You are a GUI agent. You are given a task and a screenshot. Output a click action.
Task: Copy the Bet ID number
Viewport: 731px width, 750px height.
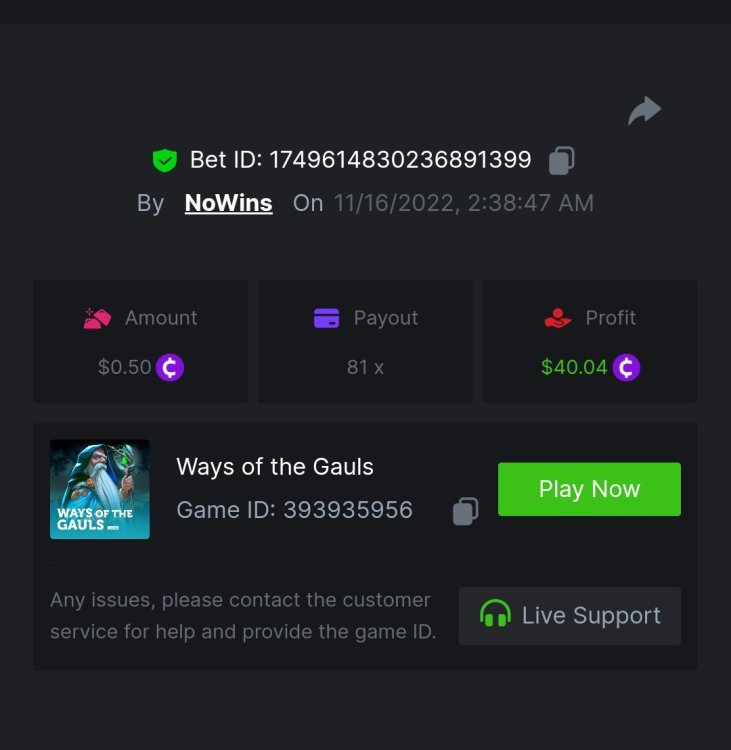click(x=562, y=160)
